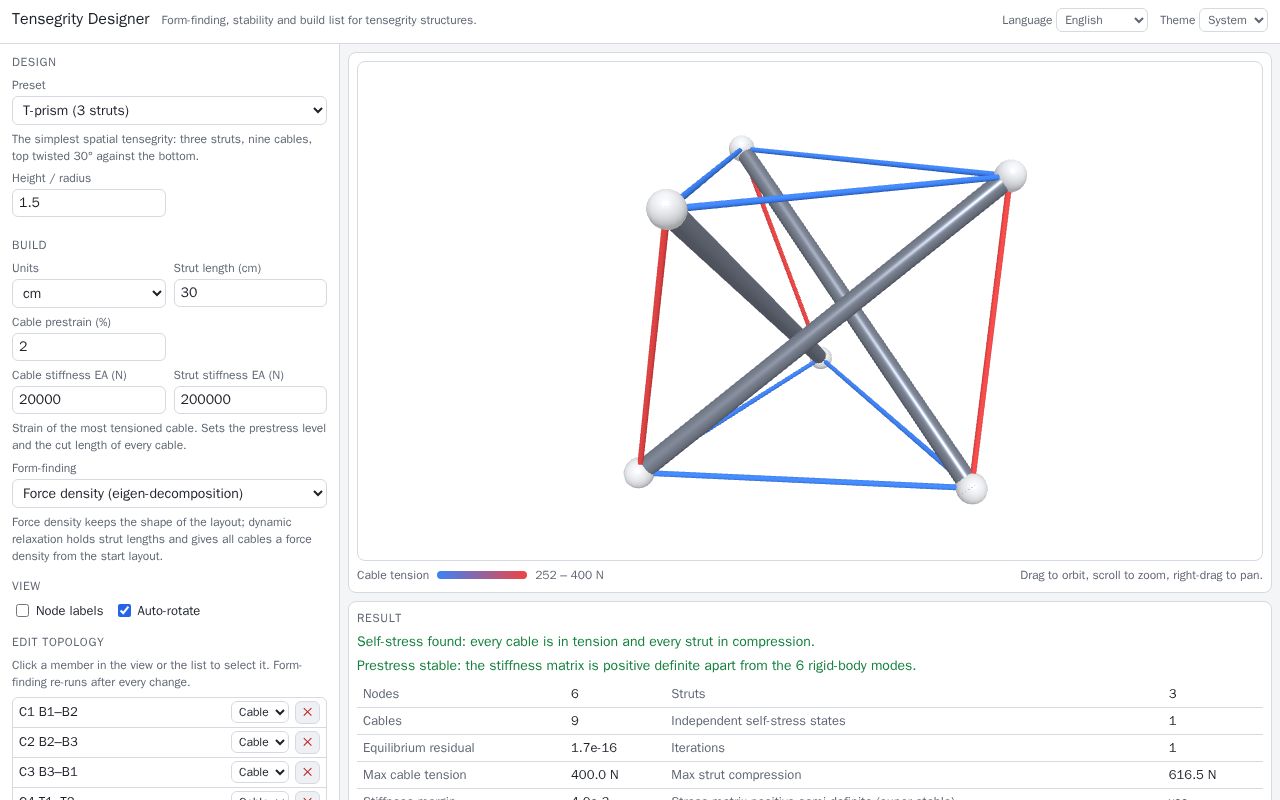Click the Cable stiffness EA field
The height and width of the screenshot is (800, 1280).
89,400
